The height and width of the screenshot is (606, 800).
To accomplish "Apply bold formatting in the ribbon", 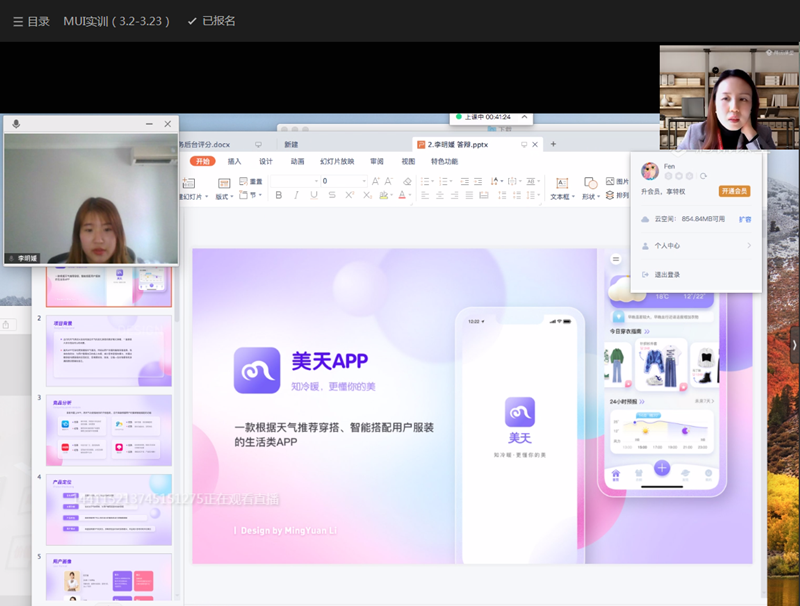I will click(279, 195).
